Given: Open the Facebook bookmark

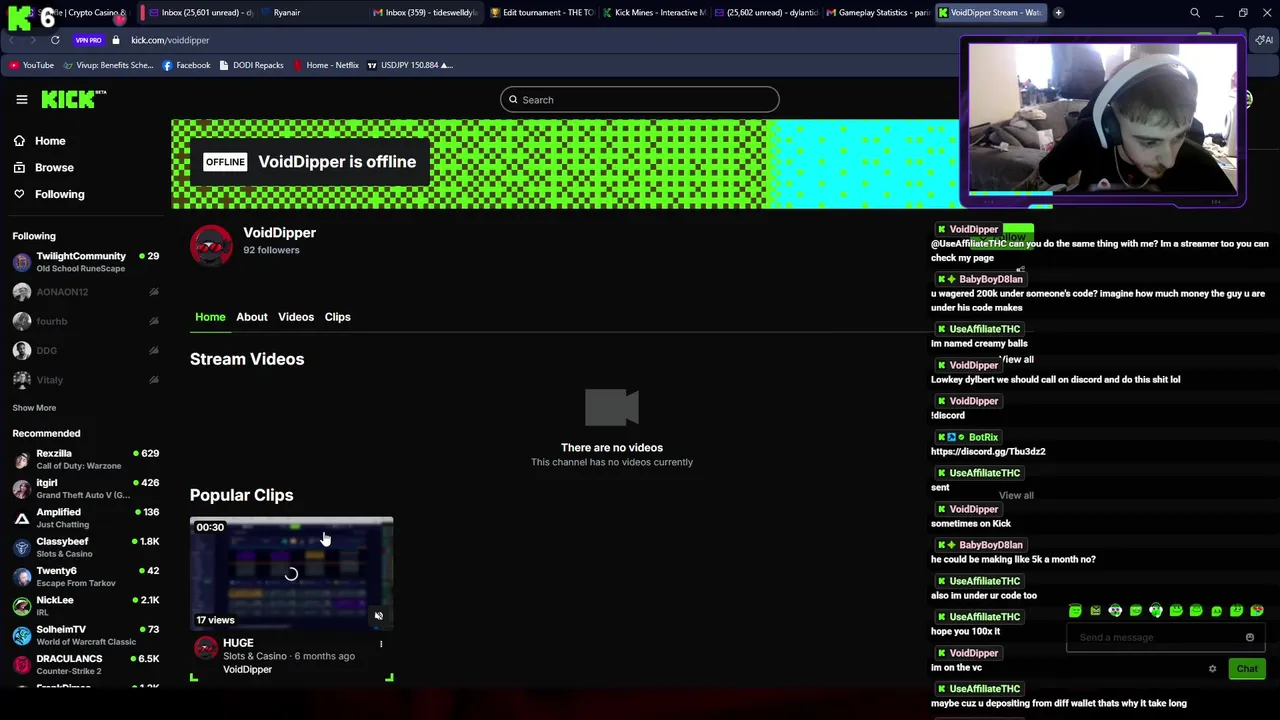Looking at the screenshot, I should 186,65.
